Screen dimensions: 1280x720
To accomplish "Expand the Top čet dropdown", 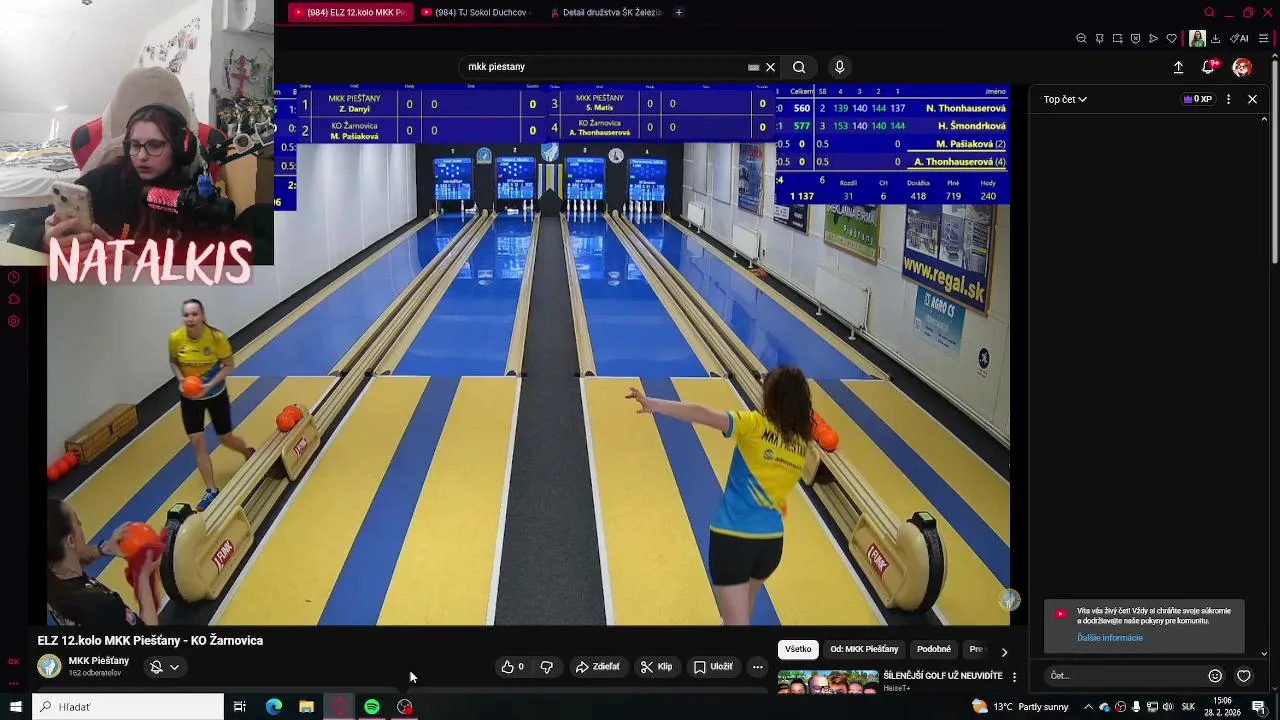I will click(1065, 99).
